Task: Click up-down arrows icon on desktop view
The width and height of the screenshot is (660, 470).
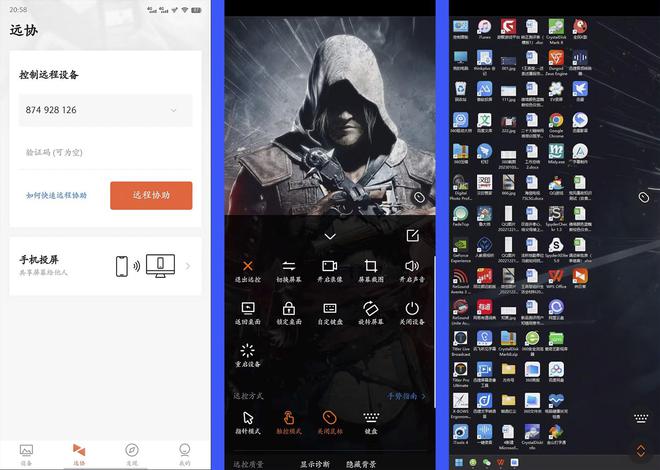Action: pyautogui.click(x=641, y=450)
